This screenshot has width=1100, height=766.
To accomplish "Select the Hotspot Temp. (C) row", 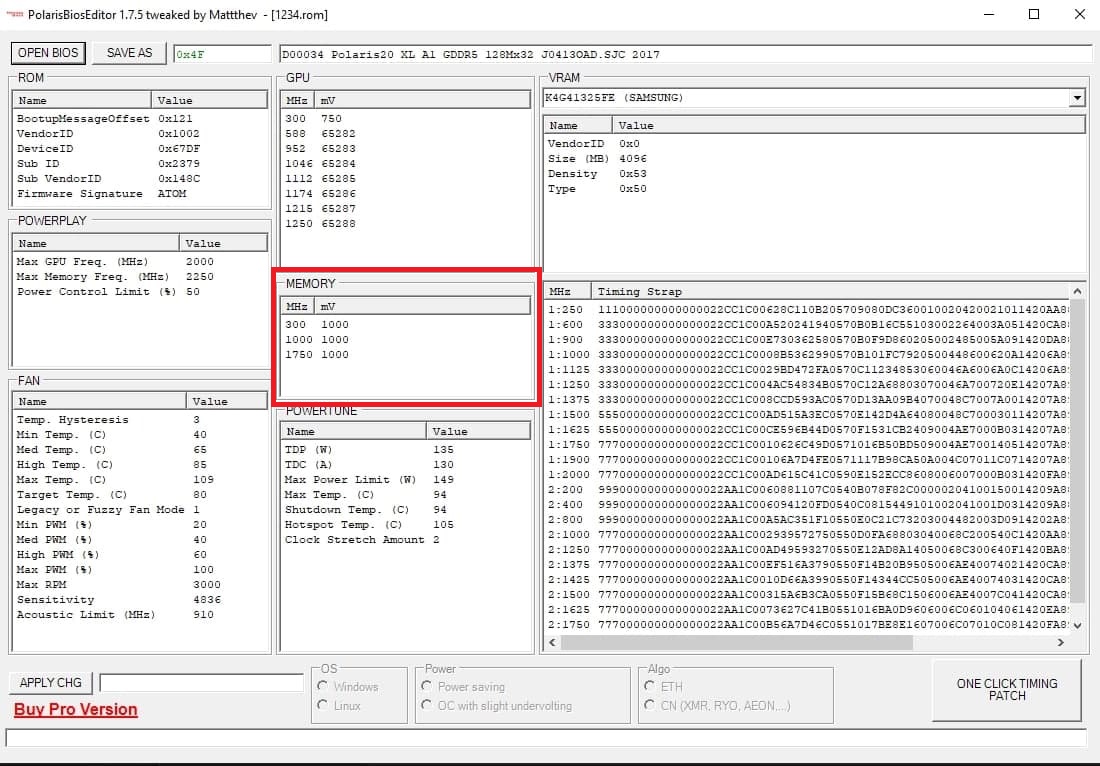I will (x=405, y=525).
